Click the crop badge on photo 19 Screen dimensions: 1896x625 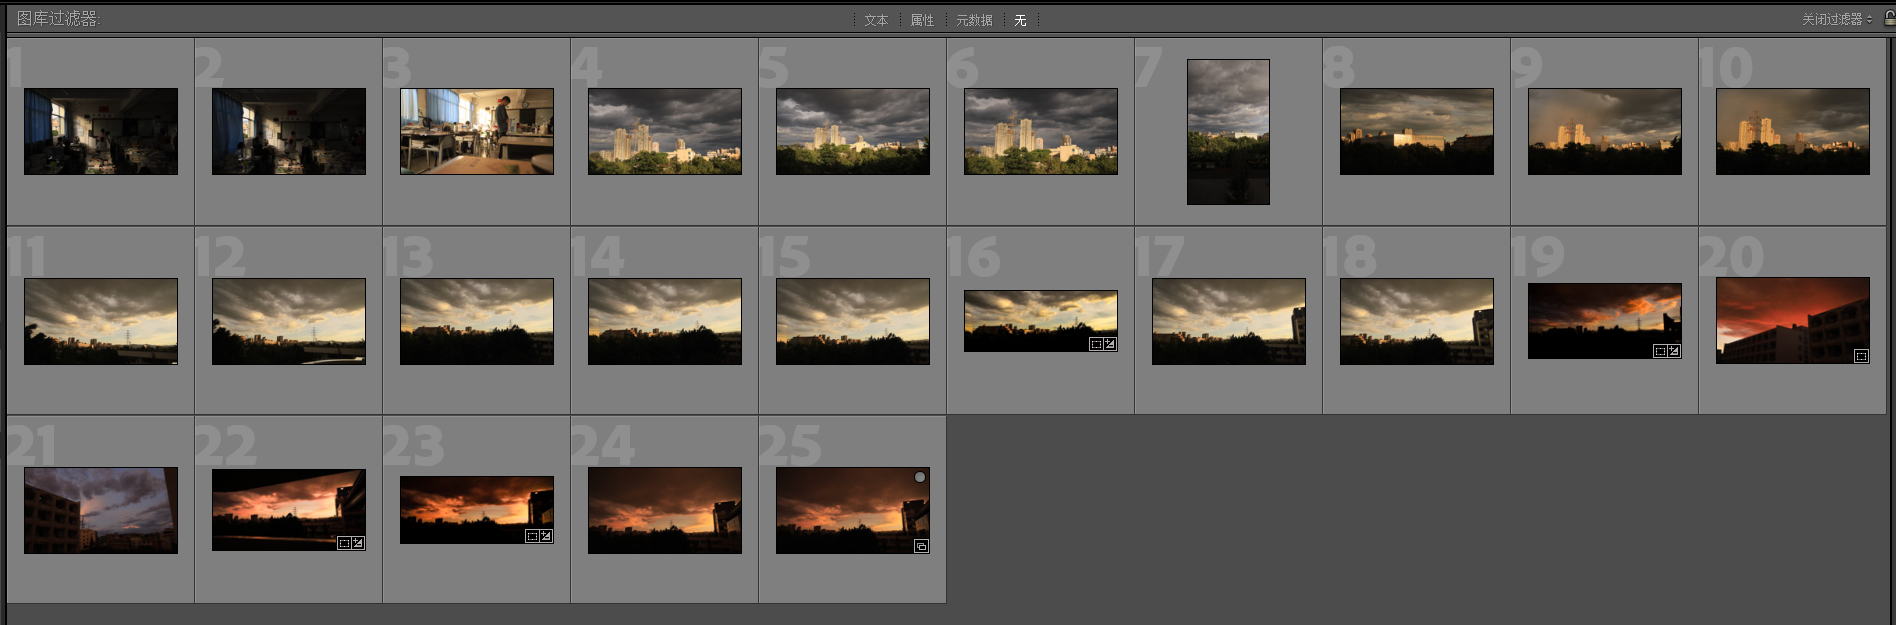point(1660,351)
